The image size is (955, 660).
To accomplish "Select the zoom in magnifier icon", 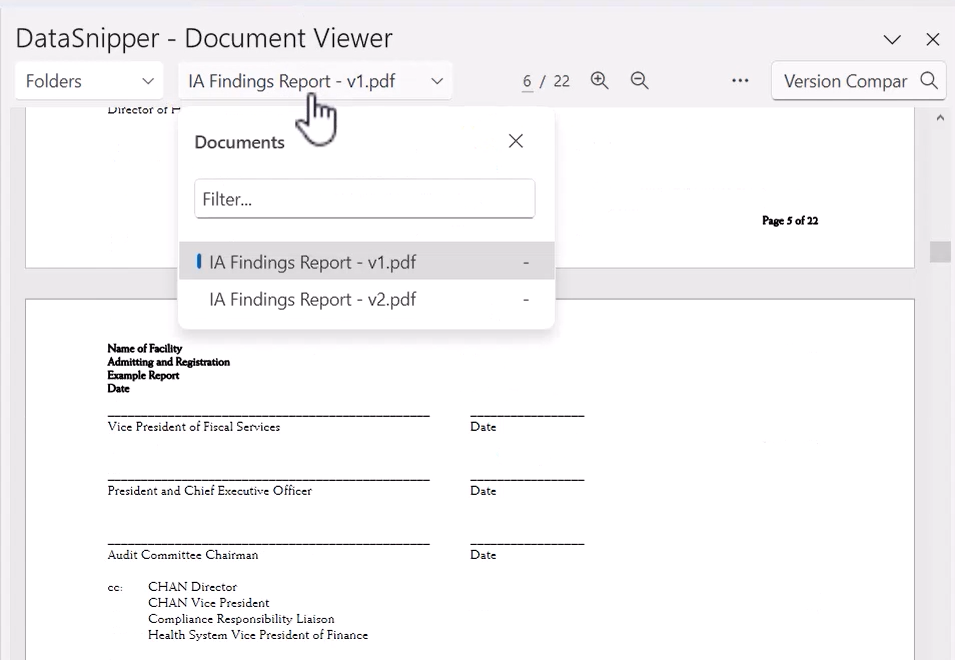I will pyautogui.click(x=599, y=81).
